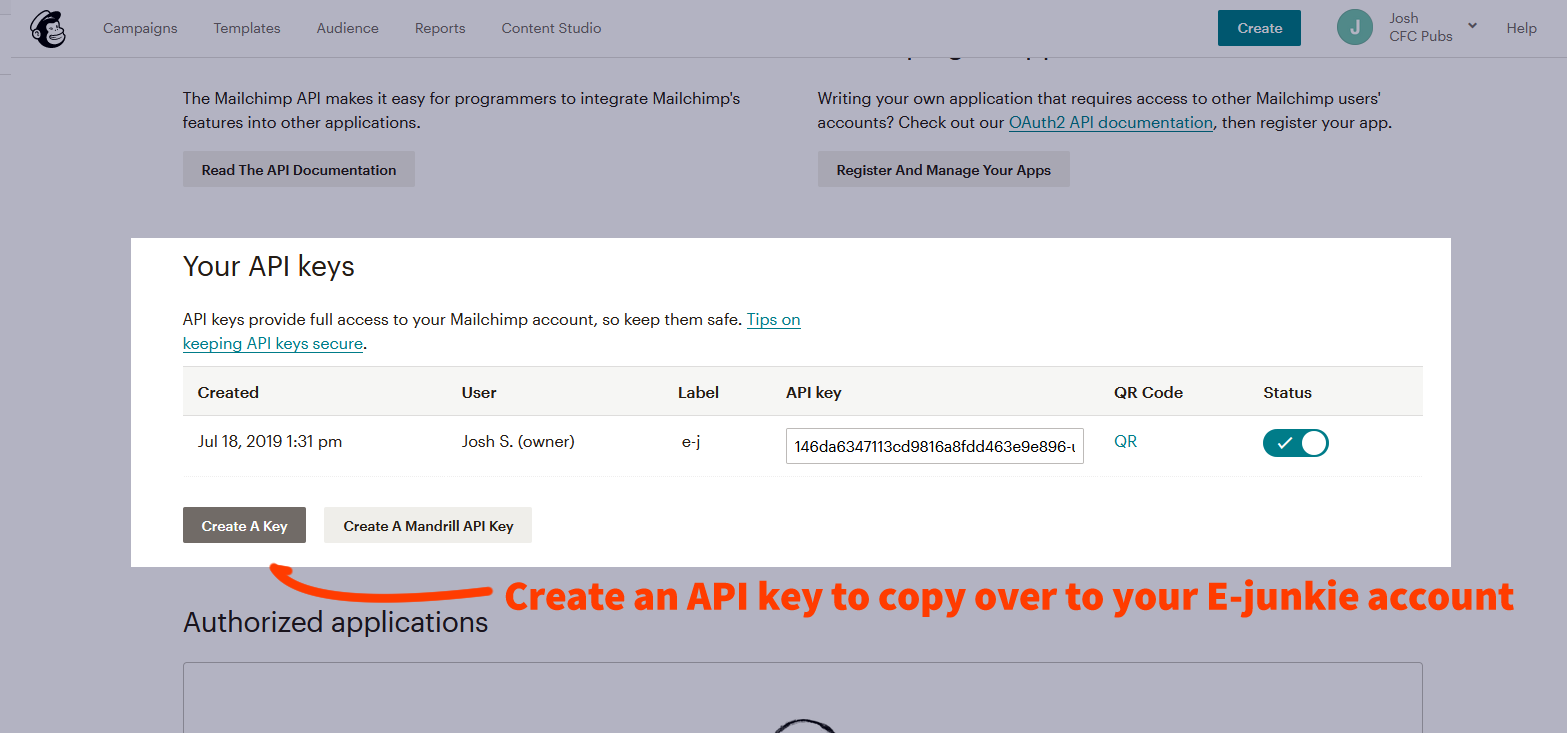Click the Create A Key button

point(244,526)
